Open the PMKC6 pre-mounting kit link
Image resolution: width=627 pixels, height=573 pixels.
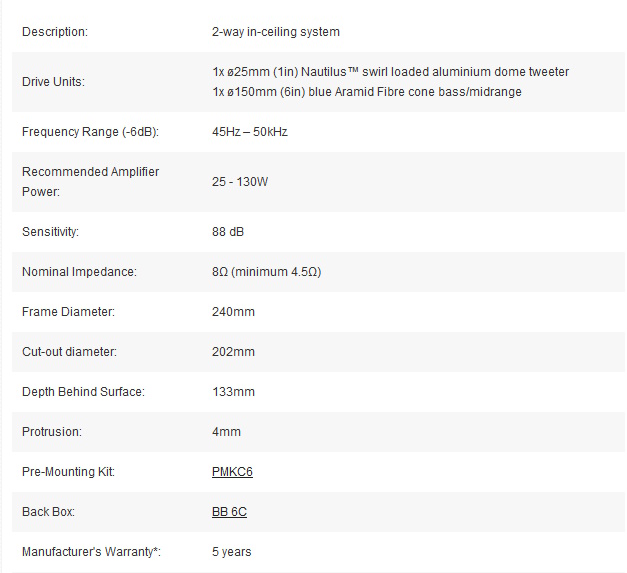tap(232, 472)
